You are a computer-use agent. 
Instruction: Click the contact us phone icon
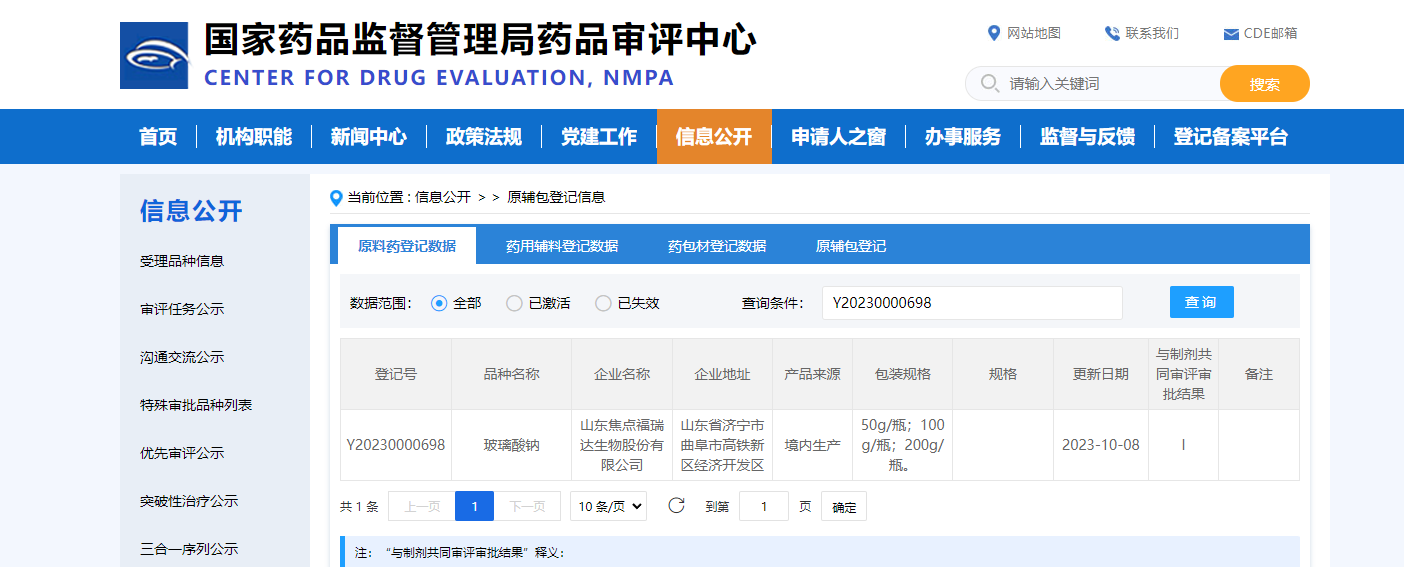[1112, 33]
